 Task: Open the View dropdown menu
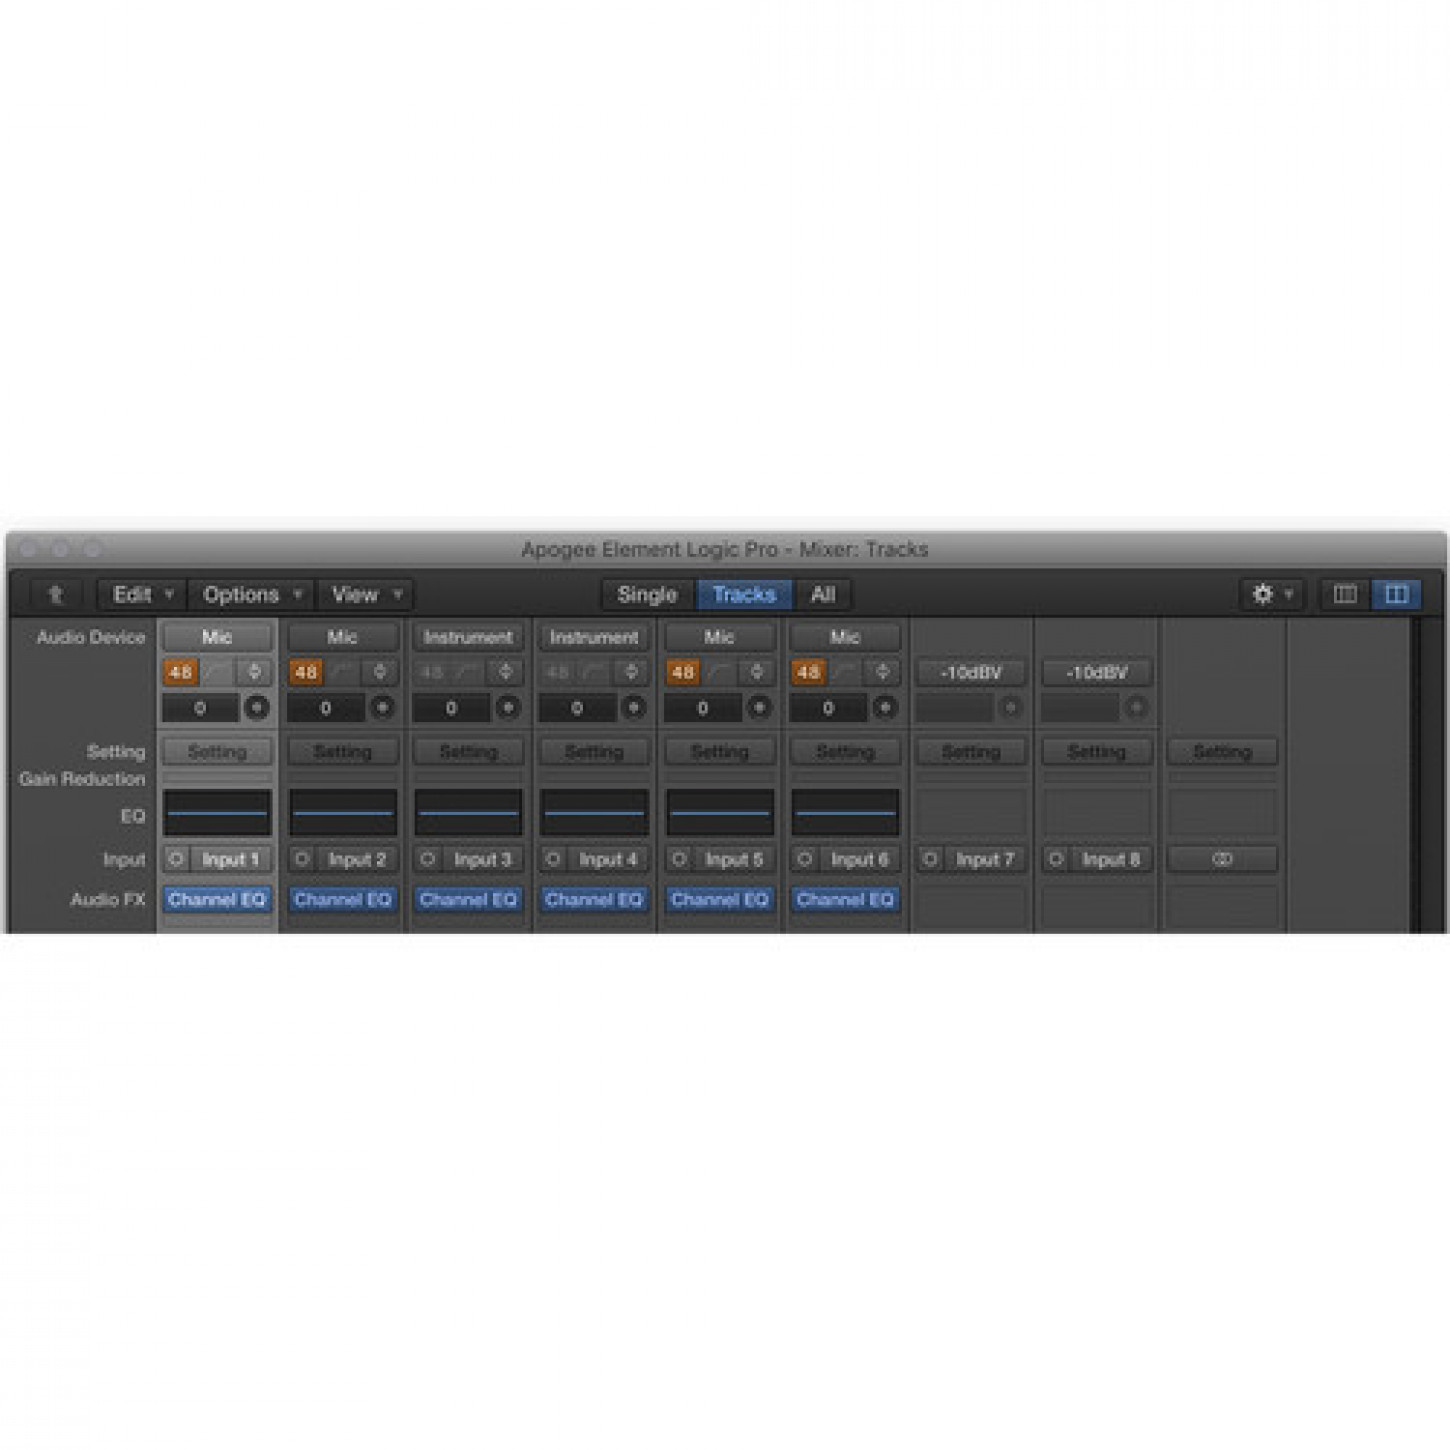point(365,595)
